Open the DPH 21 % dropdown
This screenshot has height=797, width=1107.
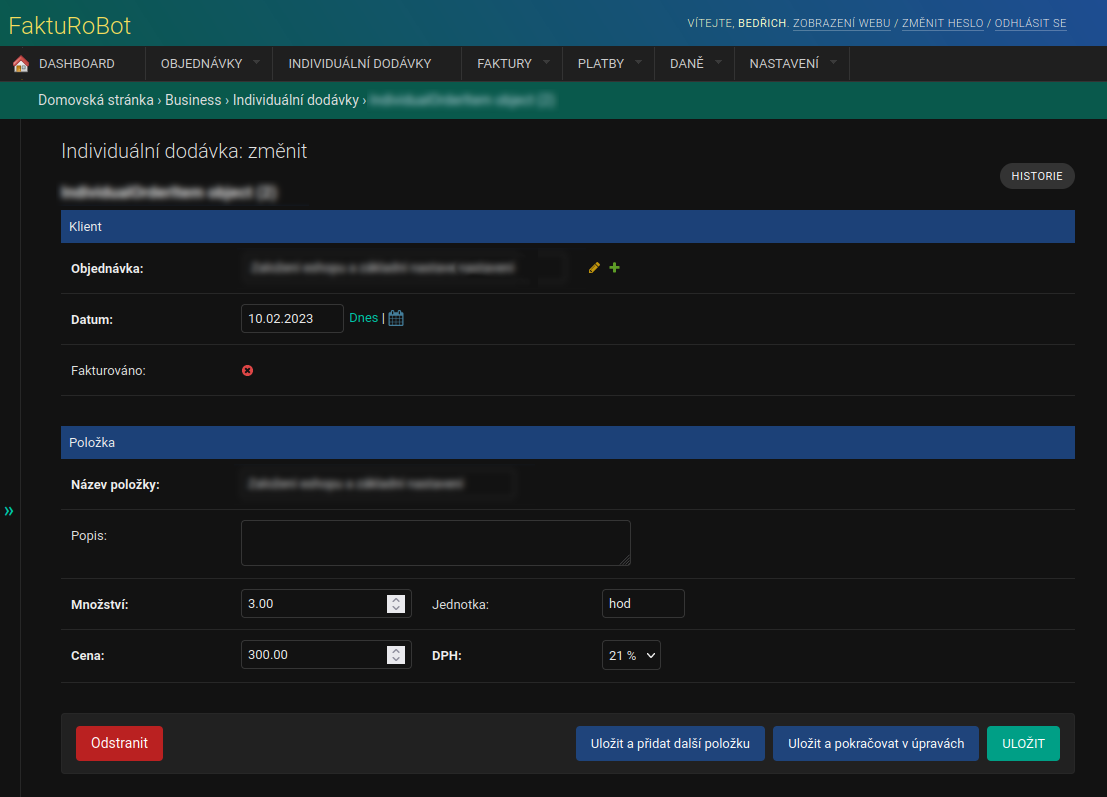[631, 655]
